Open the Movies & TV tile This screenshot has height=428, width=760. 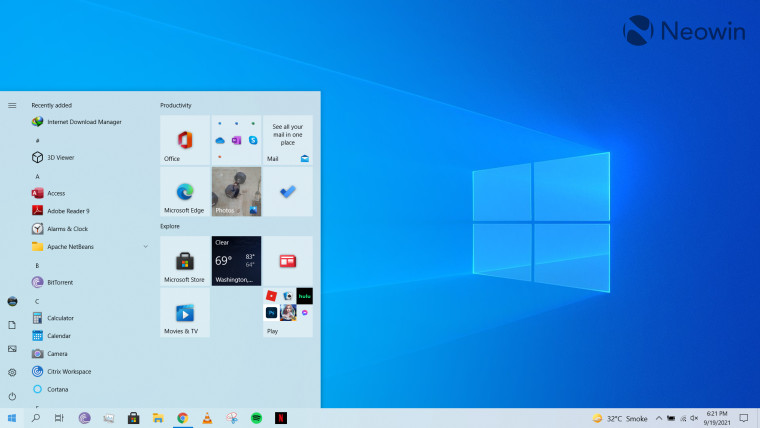(x=185, y=312)
